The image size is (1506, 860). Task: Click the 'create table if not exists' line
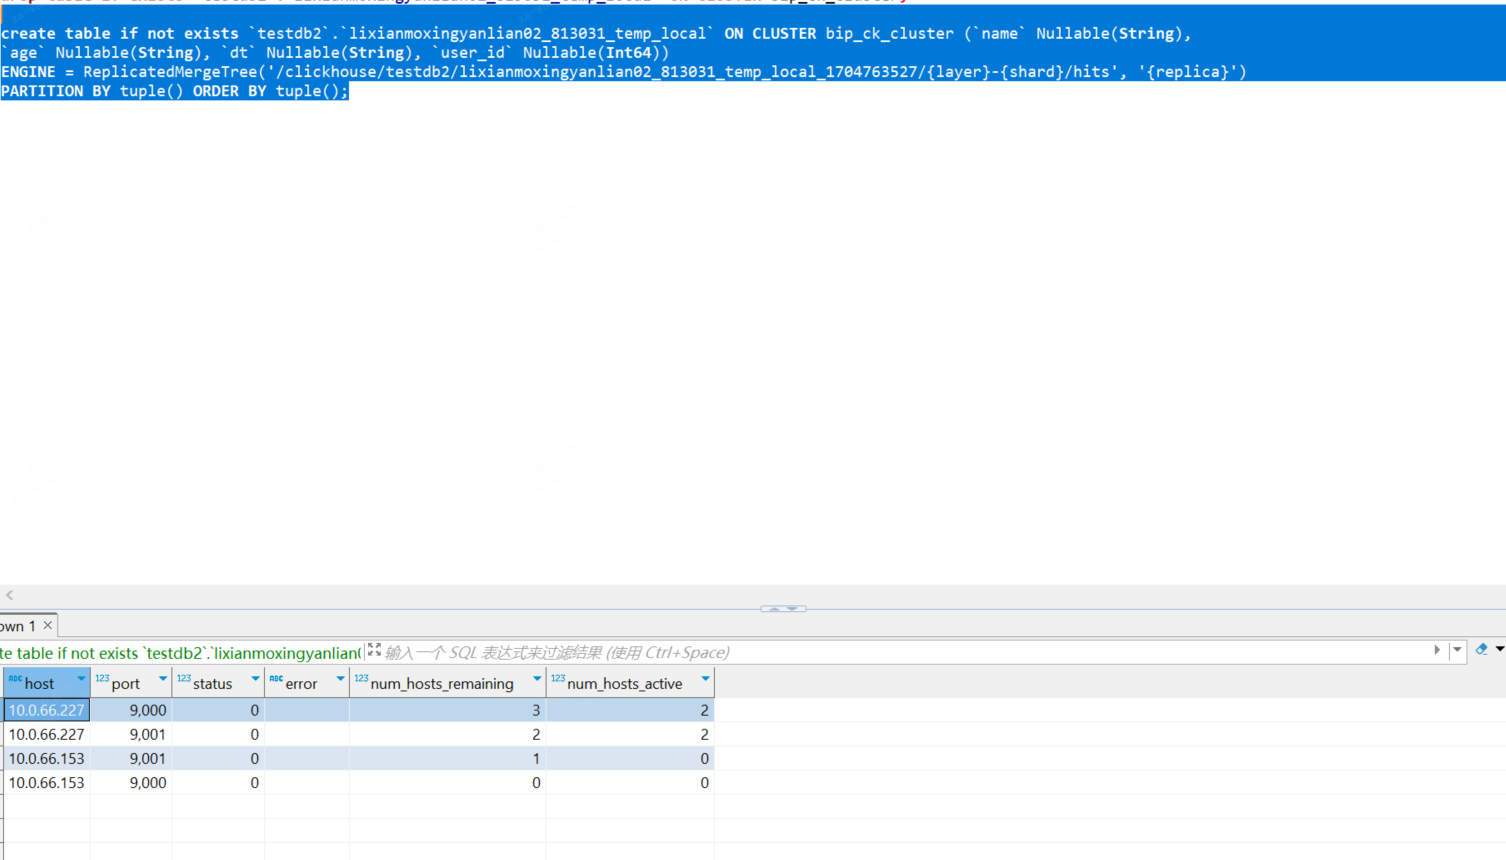tap(596, 34)
